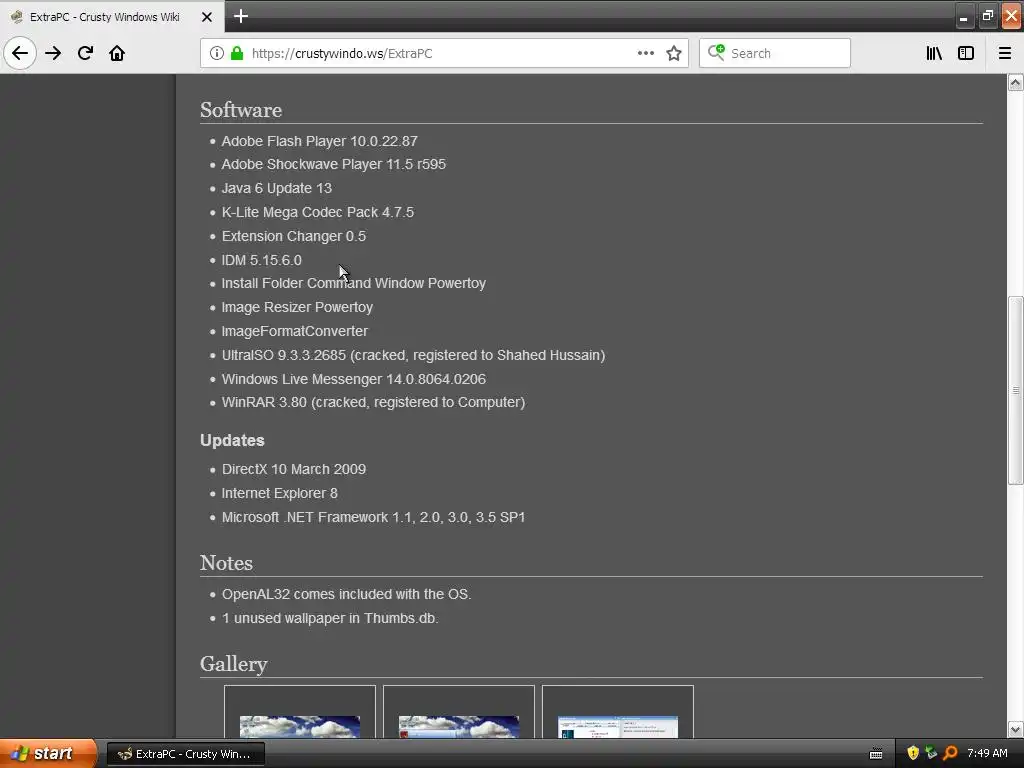Click the Updates subheading
The width and height of the screenshot is (1024, 768).
click(x=232, y=440)
